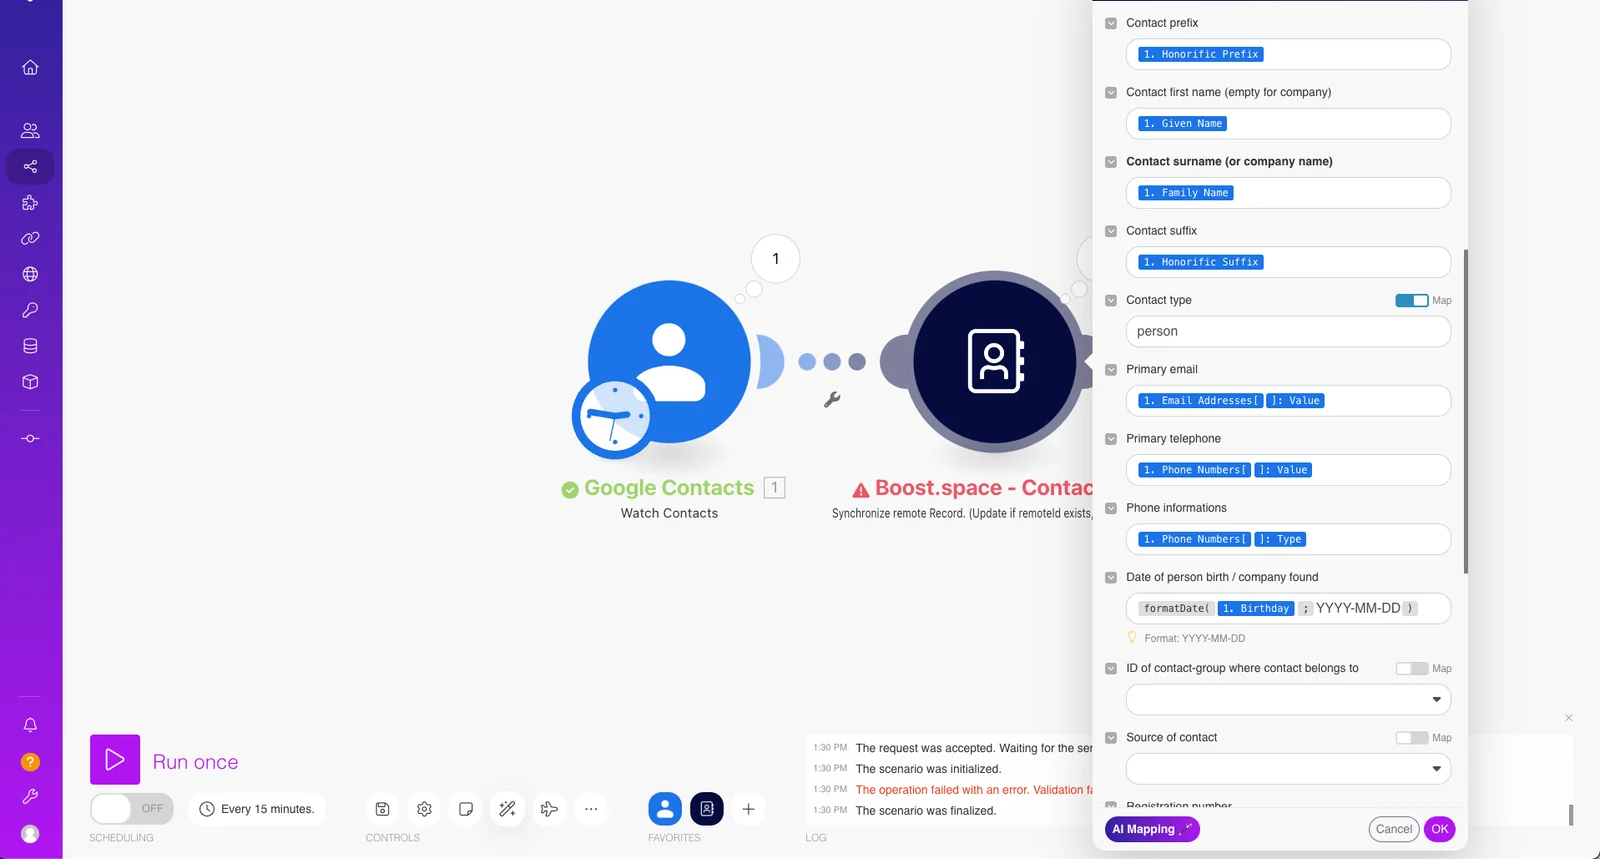Toggle the Date of person birth checkbox
Image resolution: width=1600 pixels, height=859 pixels.
(1111, 577)
